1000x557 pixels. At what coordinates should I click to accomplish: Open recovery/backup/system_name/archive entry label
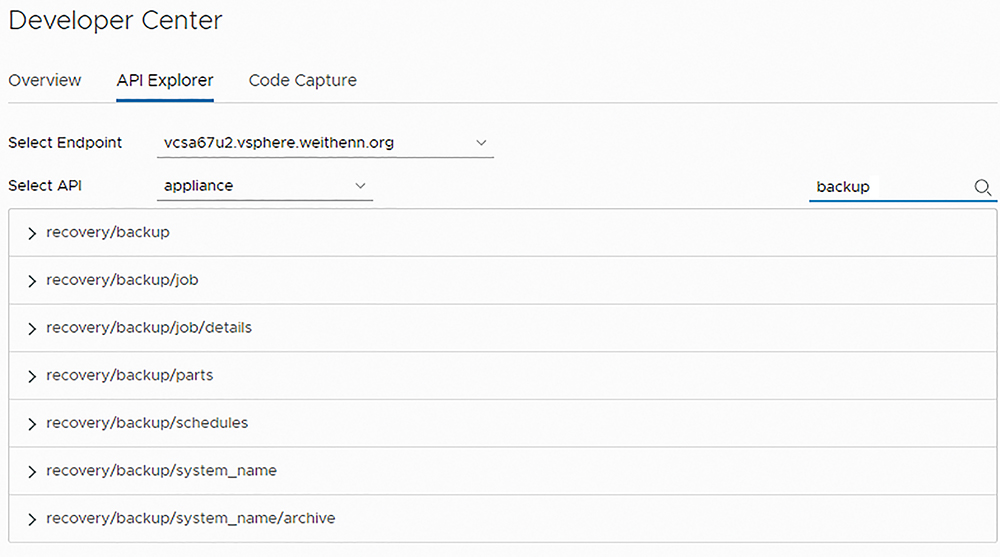tap(190, 518)
